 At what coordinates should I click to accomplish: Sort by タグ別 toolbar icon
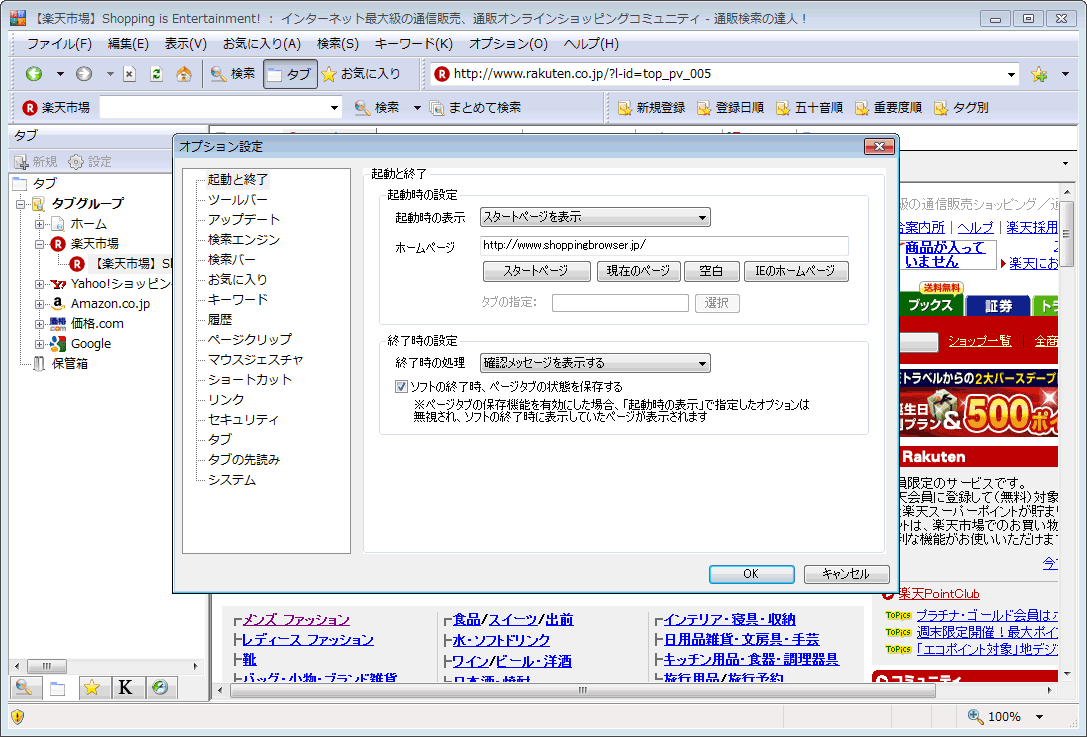click(x=961, y=107)
